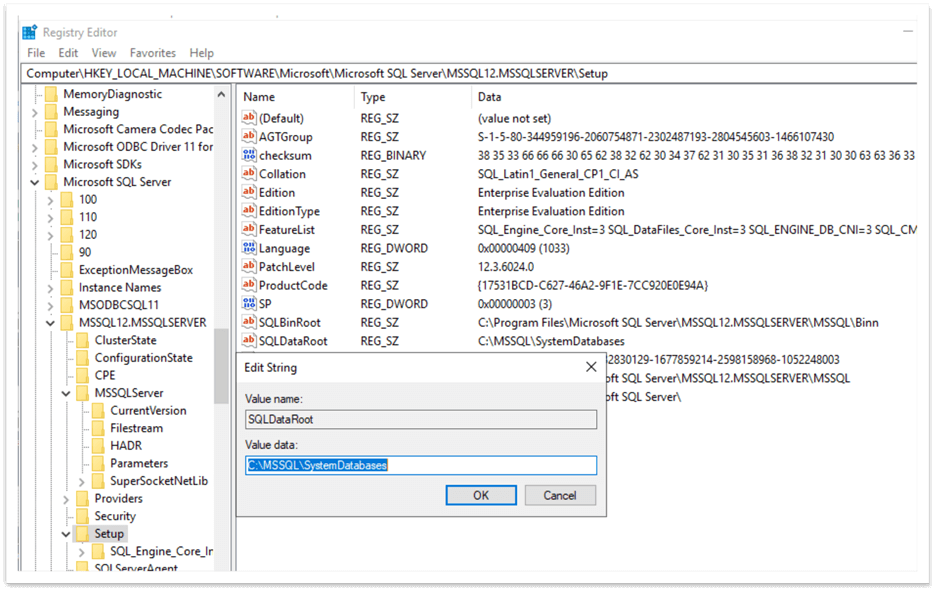This screenshot has height=592, width=937.
Task: Select the (Default) value string icon
Action: coord(249,118)
